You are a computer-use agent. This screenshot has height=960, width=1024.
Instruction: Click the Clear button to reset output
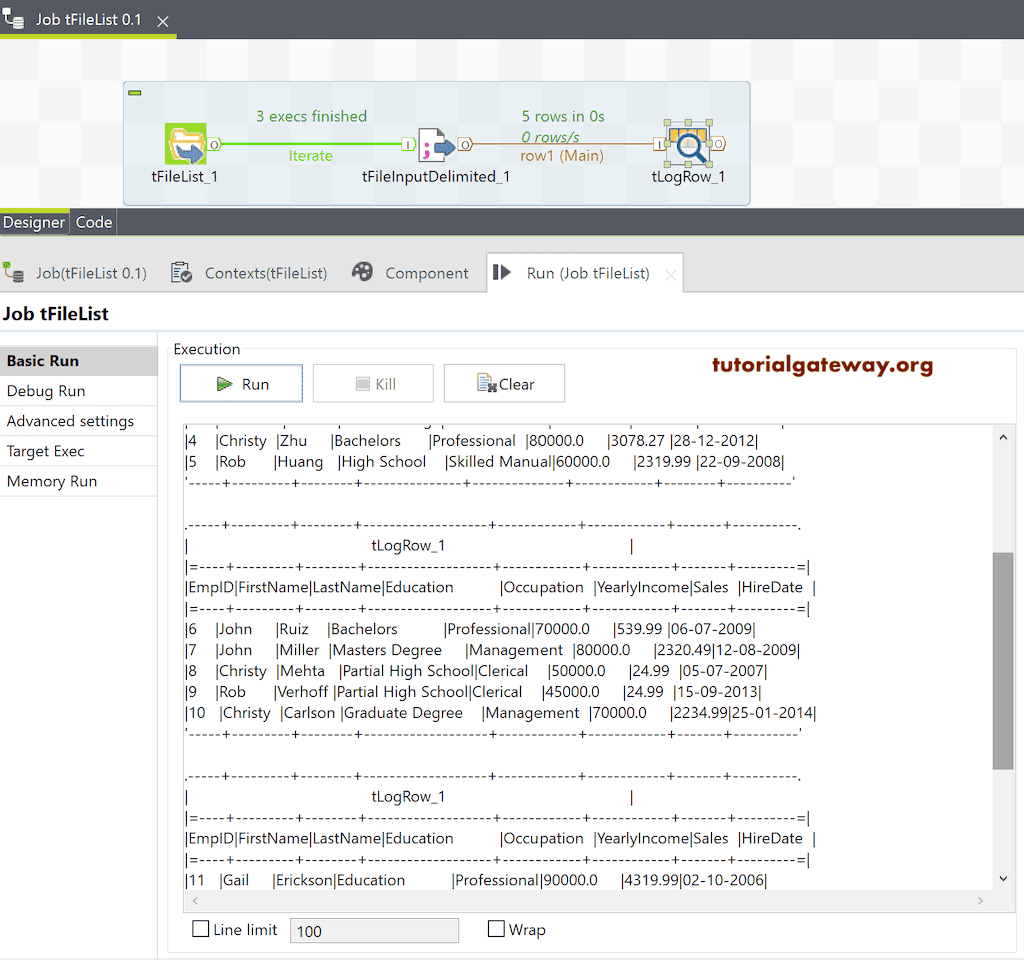pyautogui.click(x=504, y=383)
